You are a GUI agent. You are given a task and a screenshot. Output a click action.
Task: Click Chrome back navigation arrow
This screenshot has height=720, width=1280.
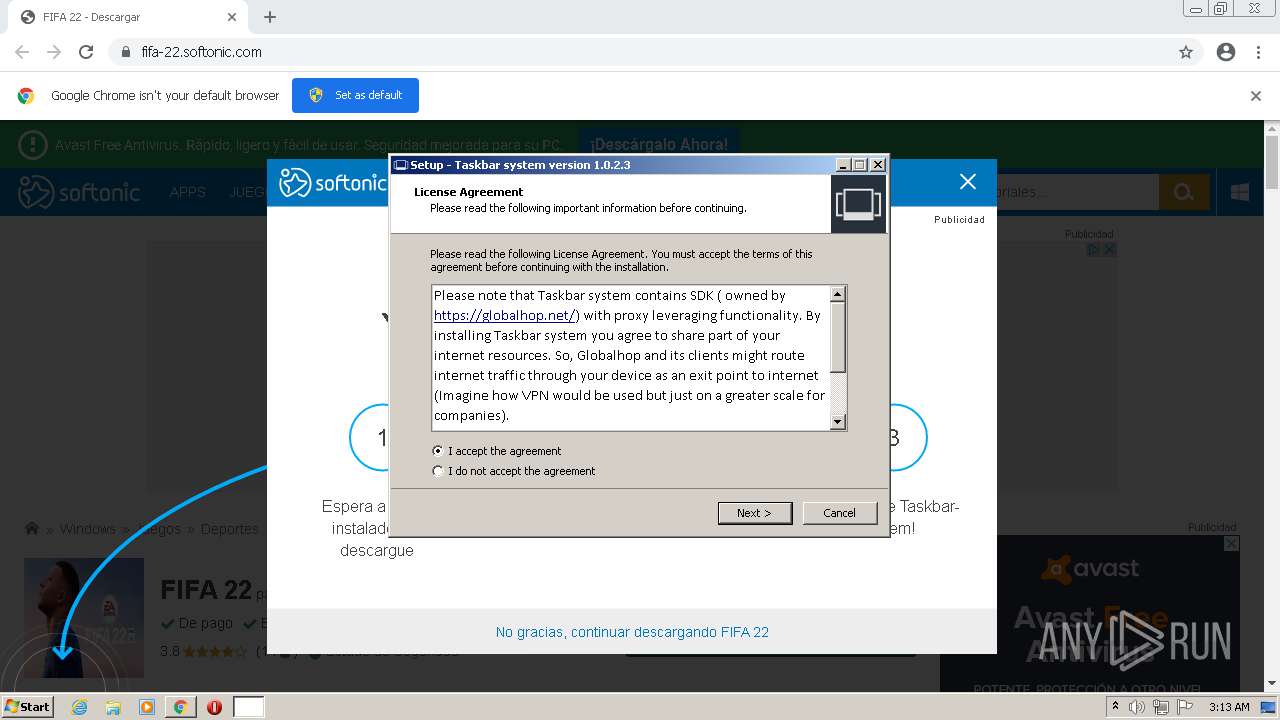tap(22, 52)
